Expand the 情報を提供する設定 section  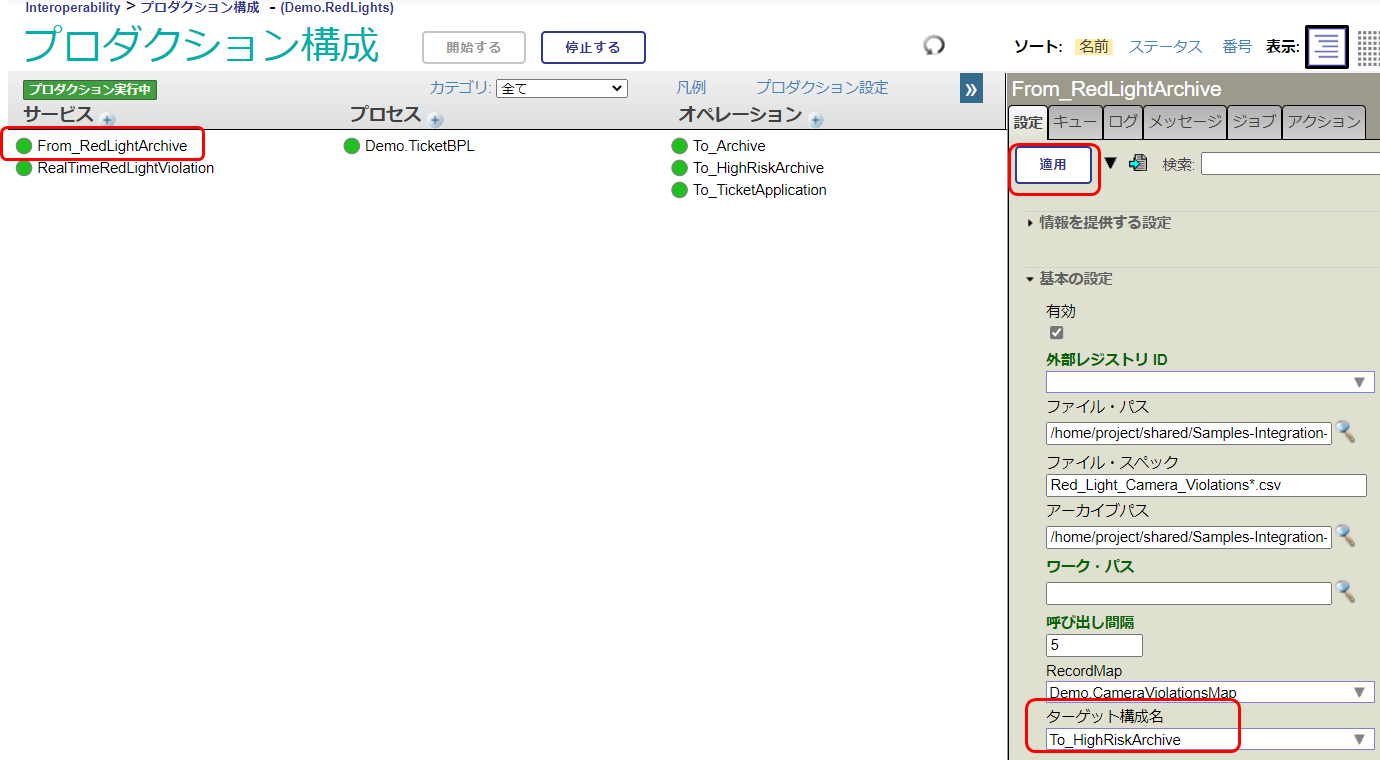(x=1104, y=223)
